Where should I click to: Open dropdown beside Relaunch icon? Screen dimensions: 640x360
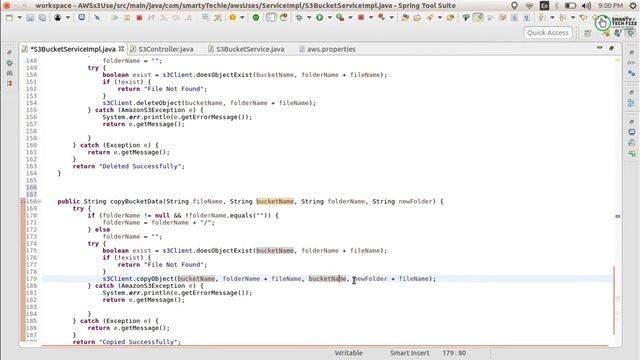391,18
